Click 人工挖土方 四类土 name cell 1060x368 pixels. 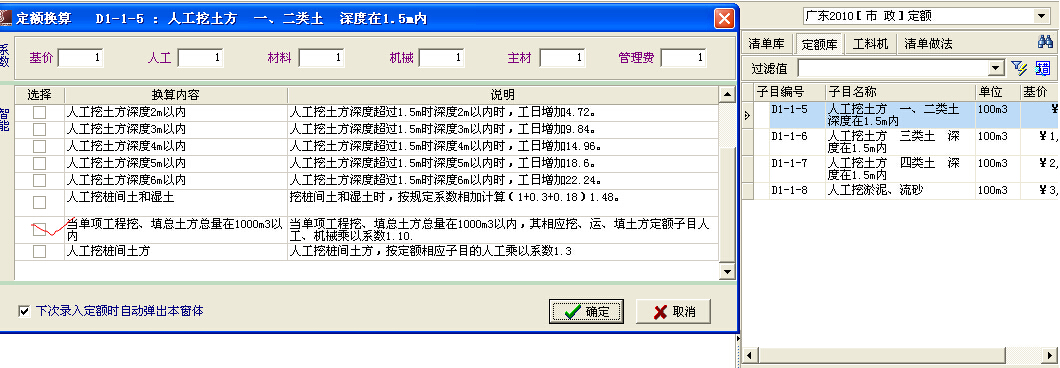pos(899,169)
